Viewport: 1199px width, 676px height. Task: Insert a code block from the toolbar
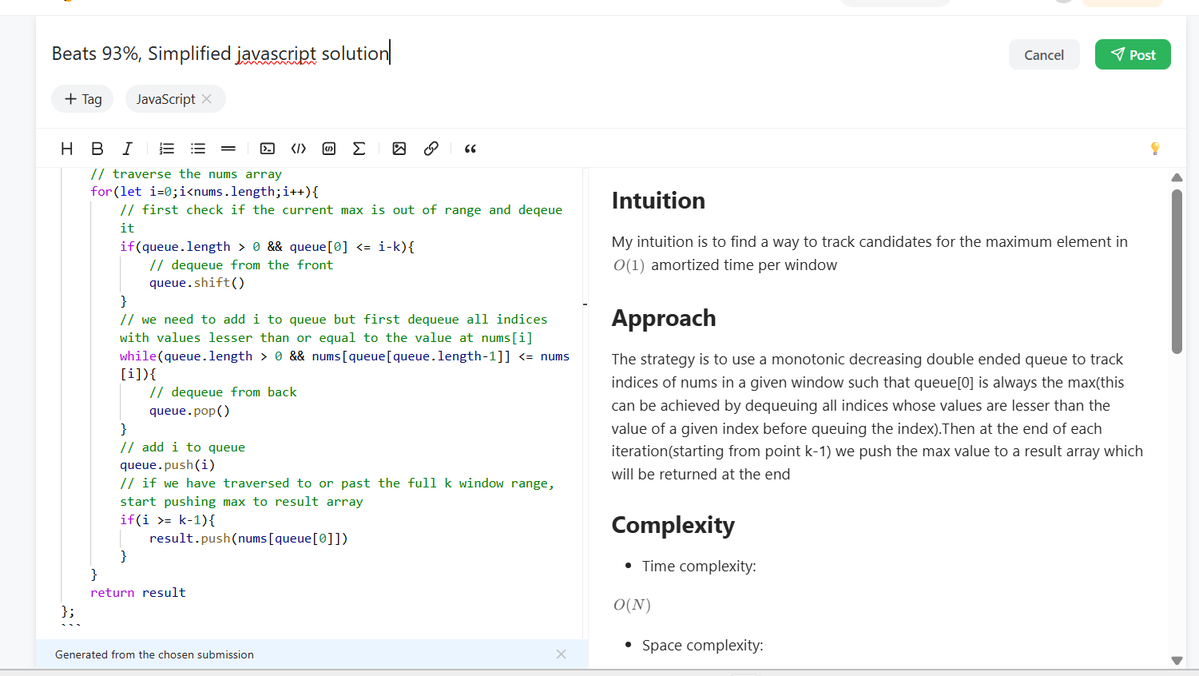[267, 148]
